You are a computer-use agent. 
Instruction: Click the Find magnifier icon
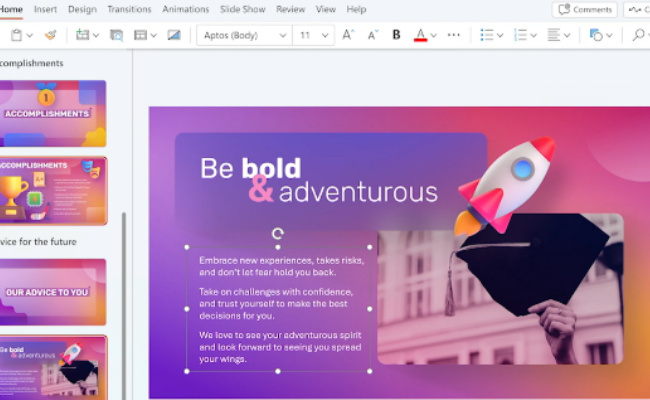638,35
